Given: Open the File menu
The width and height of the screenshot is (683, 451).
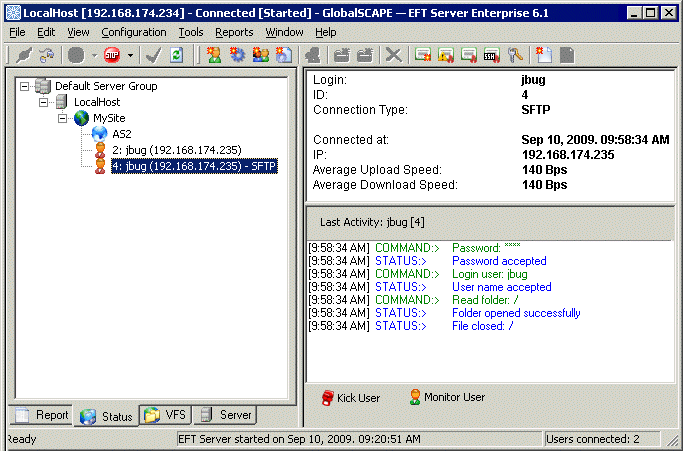Looking at the screenshot, I should 17,32.
